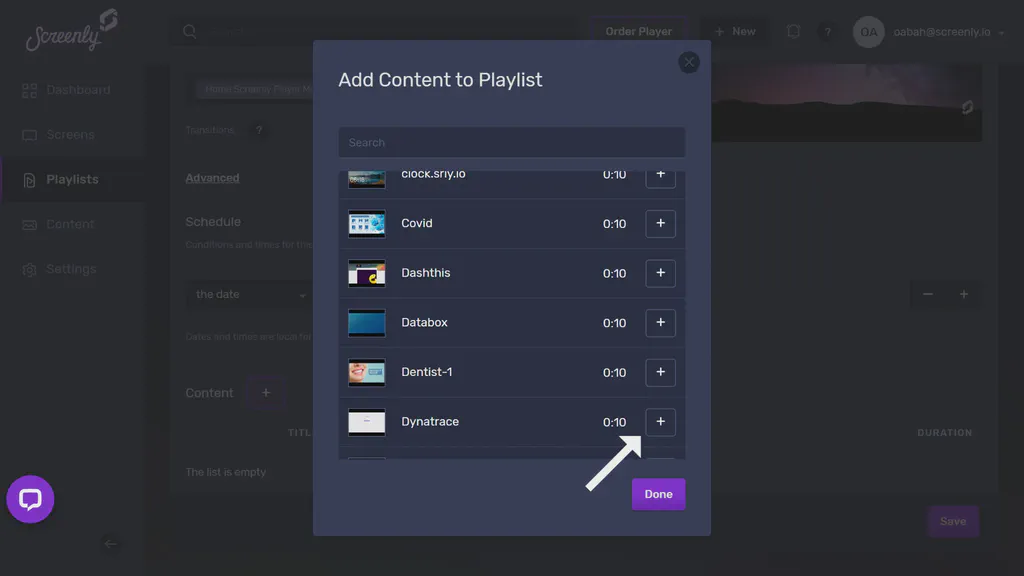Add Dynatrace to the playlist
This screenshot has width=1024, height=576.
(660, 422)
